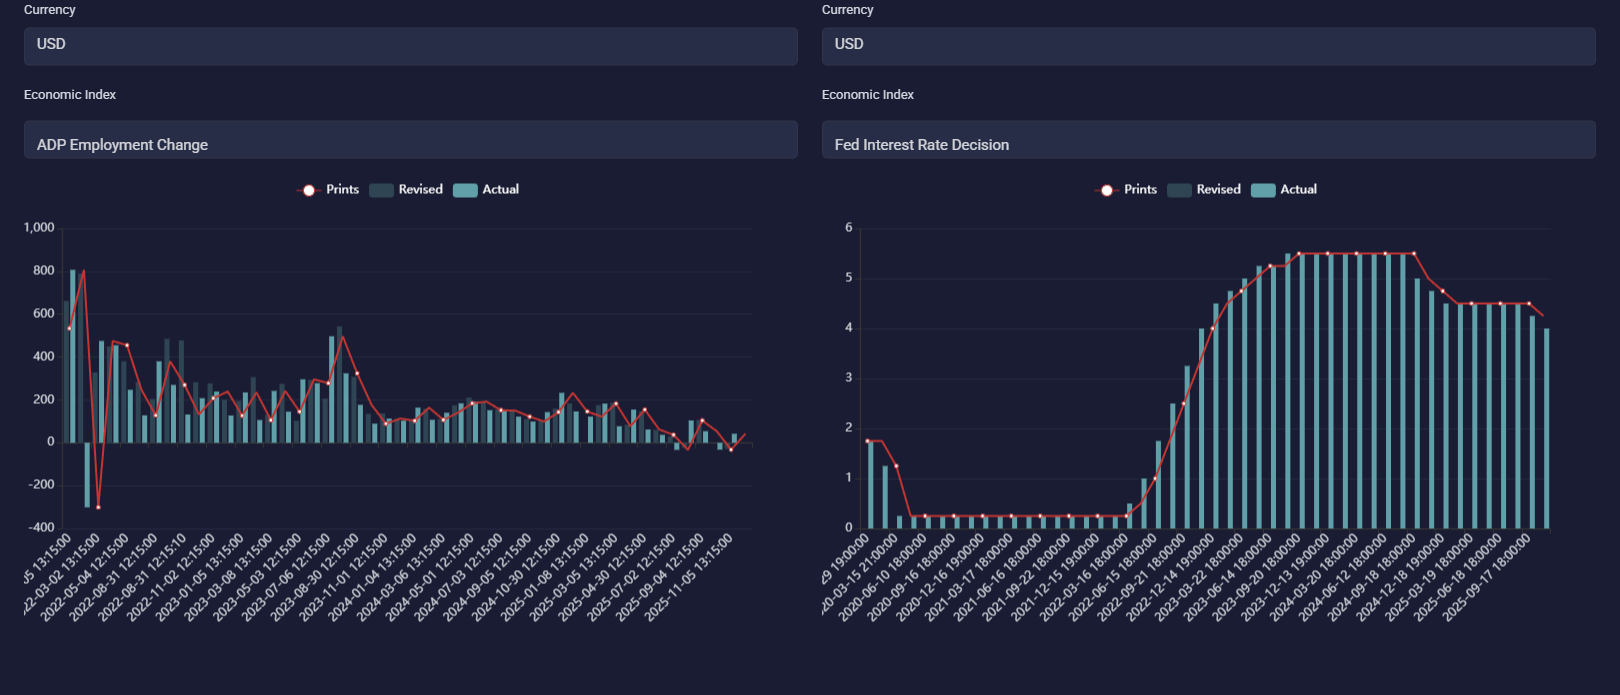The height and width of the screenshot is (695, 1620).
Task: Open the left Currency USD dropdown
Action: [410, 45]
